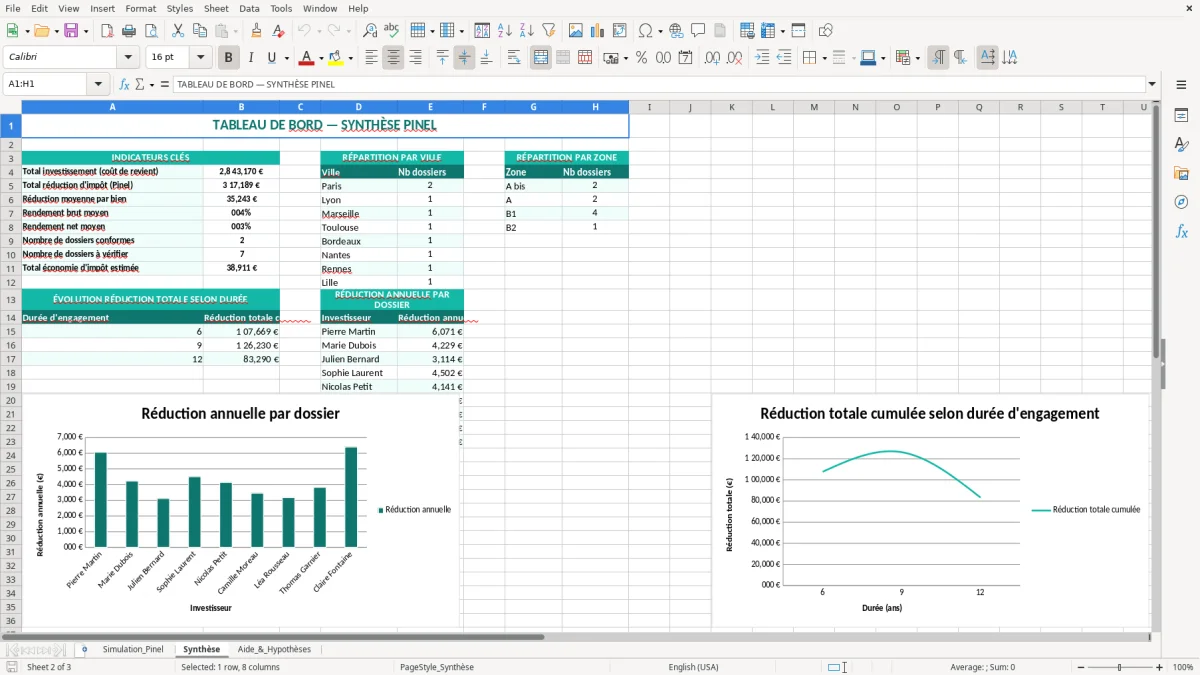
Task: Run the spelling check (abc icon)
Action: [x=392, y=31]
